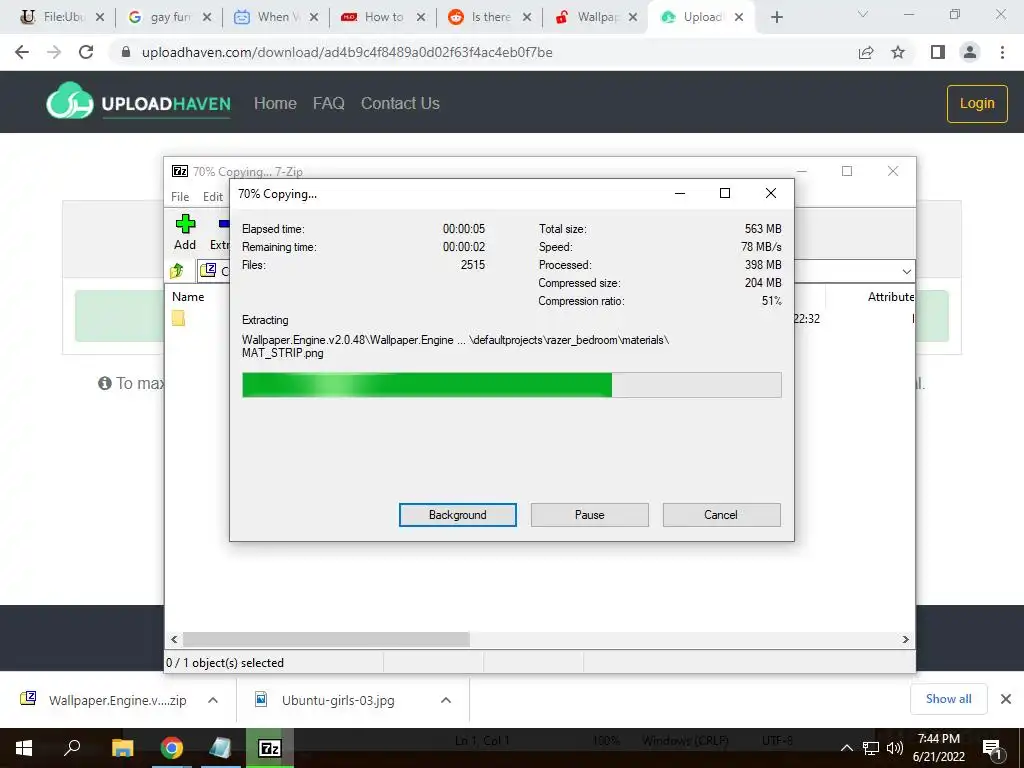The image size is (1024, 768).
Task: Open File Explorer from the taskbar
Action: click(122, 748)
